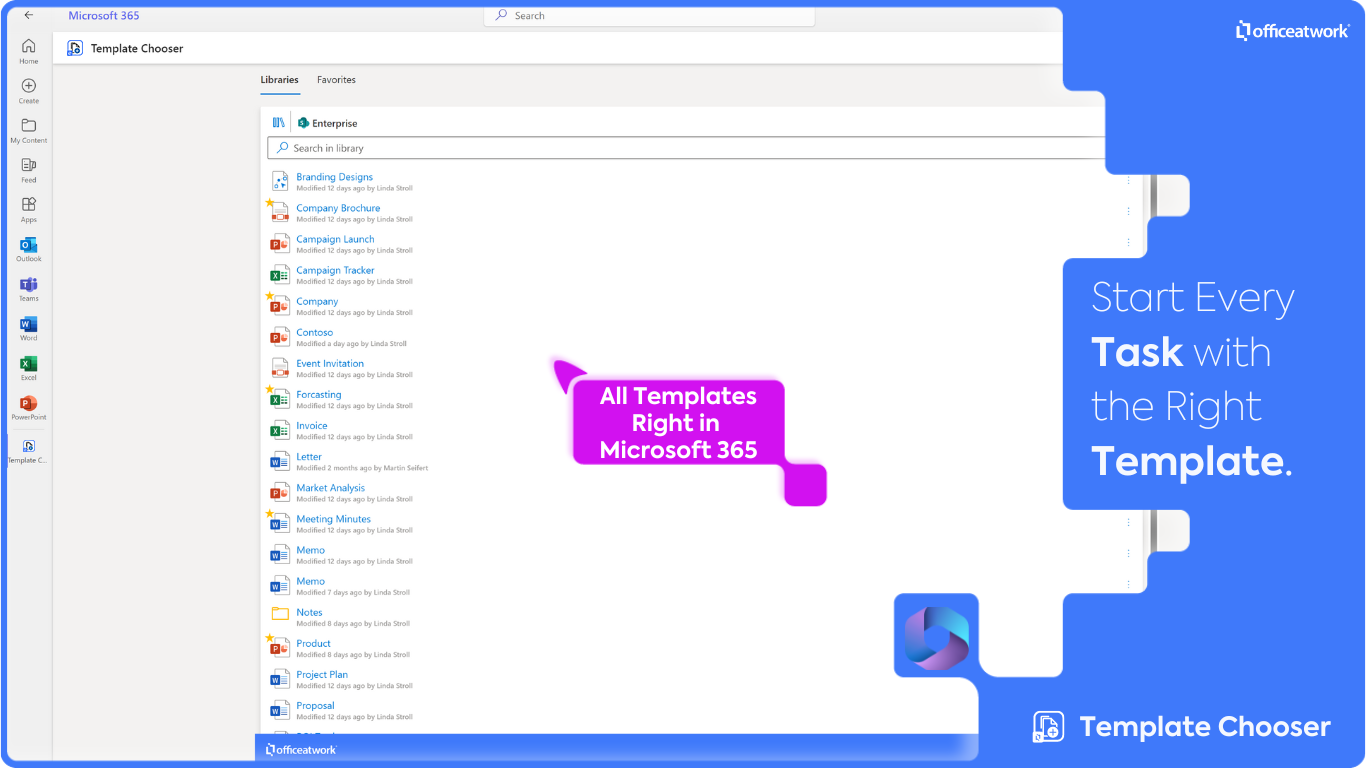Viewport: 1366px width, 768px height.
Task: Open the Company template name
Action: [x=317, y=301]
